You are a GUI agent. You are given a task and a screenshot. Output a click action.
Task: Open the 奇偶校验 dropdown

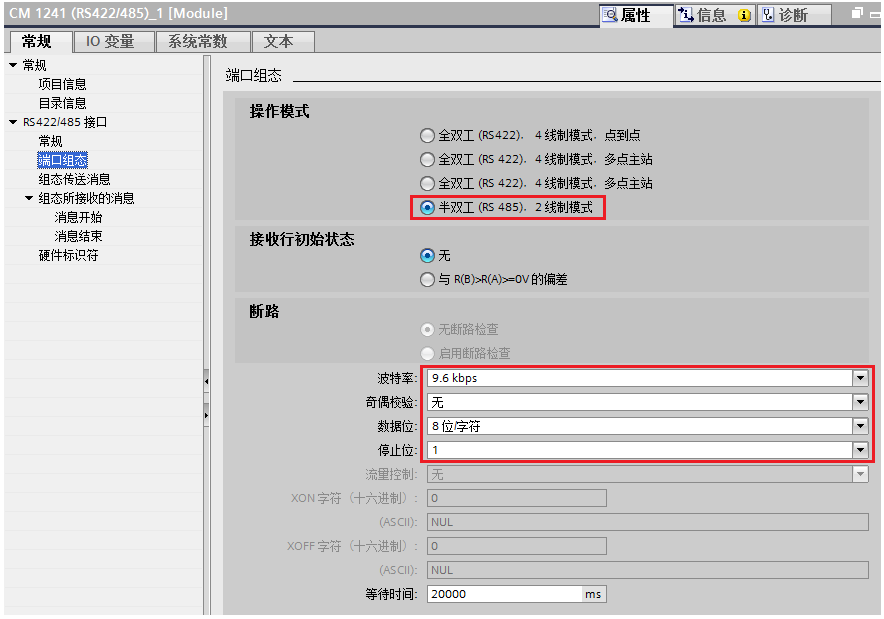tap(859, 402)
